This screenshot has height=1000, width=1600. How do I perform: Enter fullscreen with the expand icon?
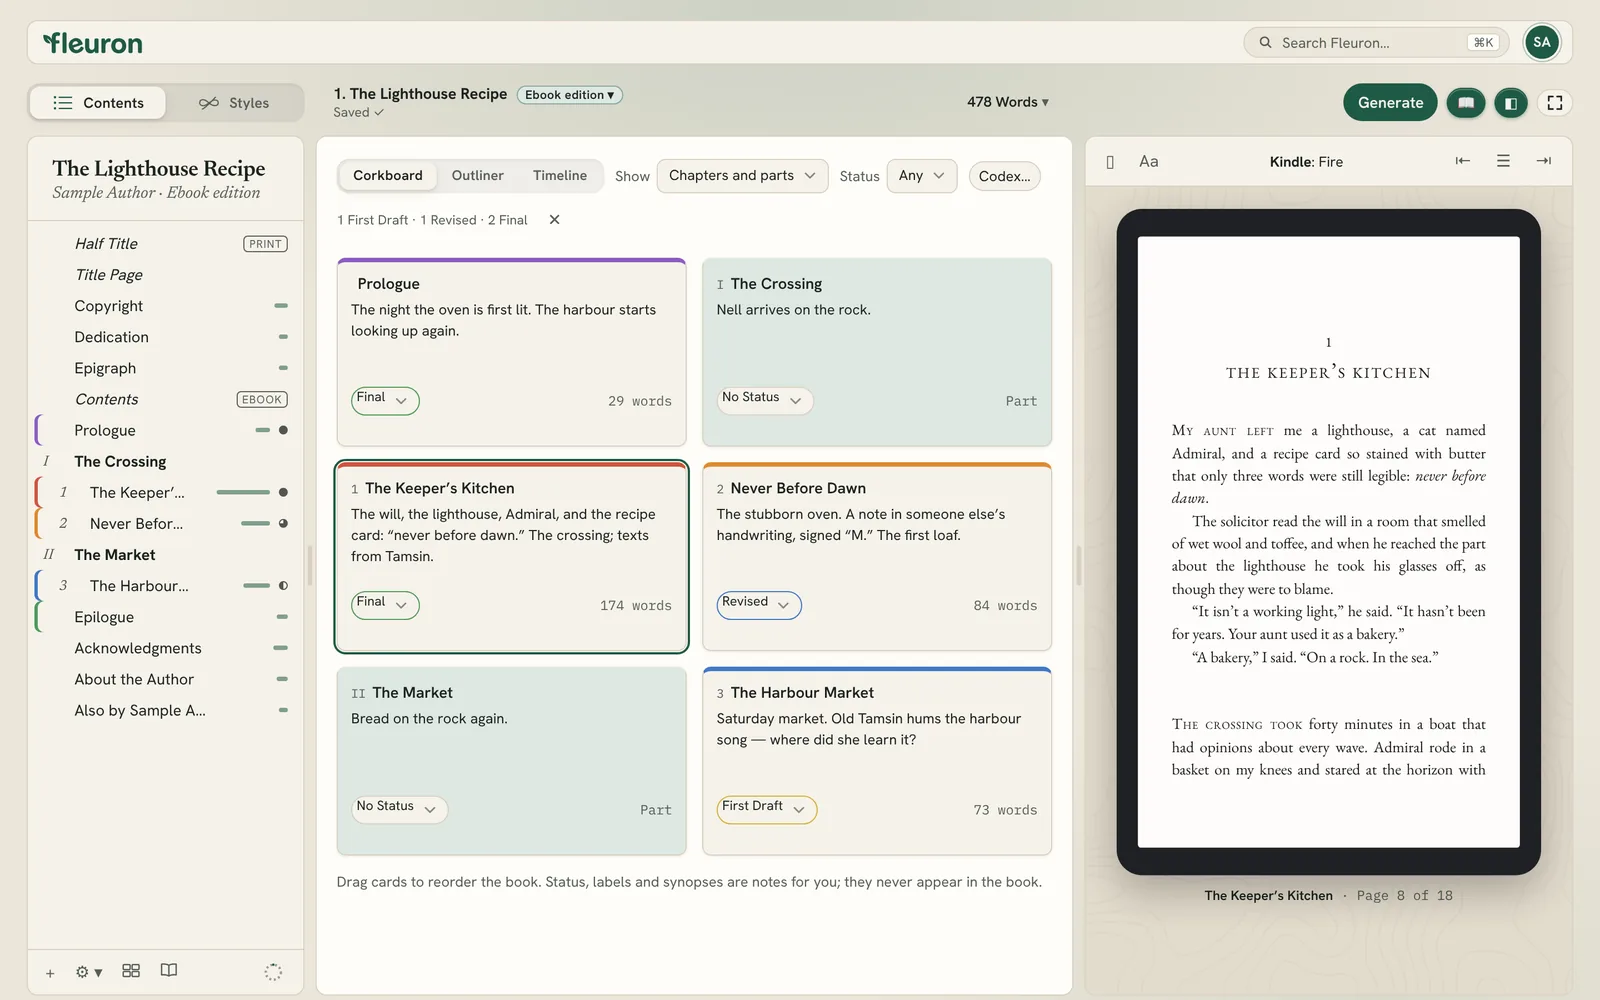(x=1555, y=103)
